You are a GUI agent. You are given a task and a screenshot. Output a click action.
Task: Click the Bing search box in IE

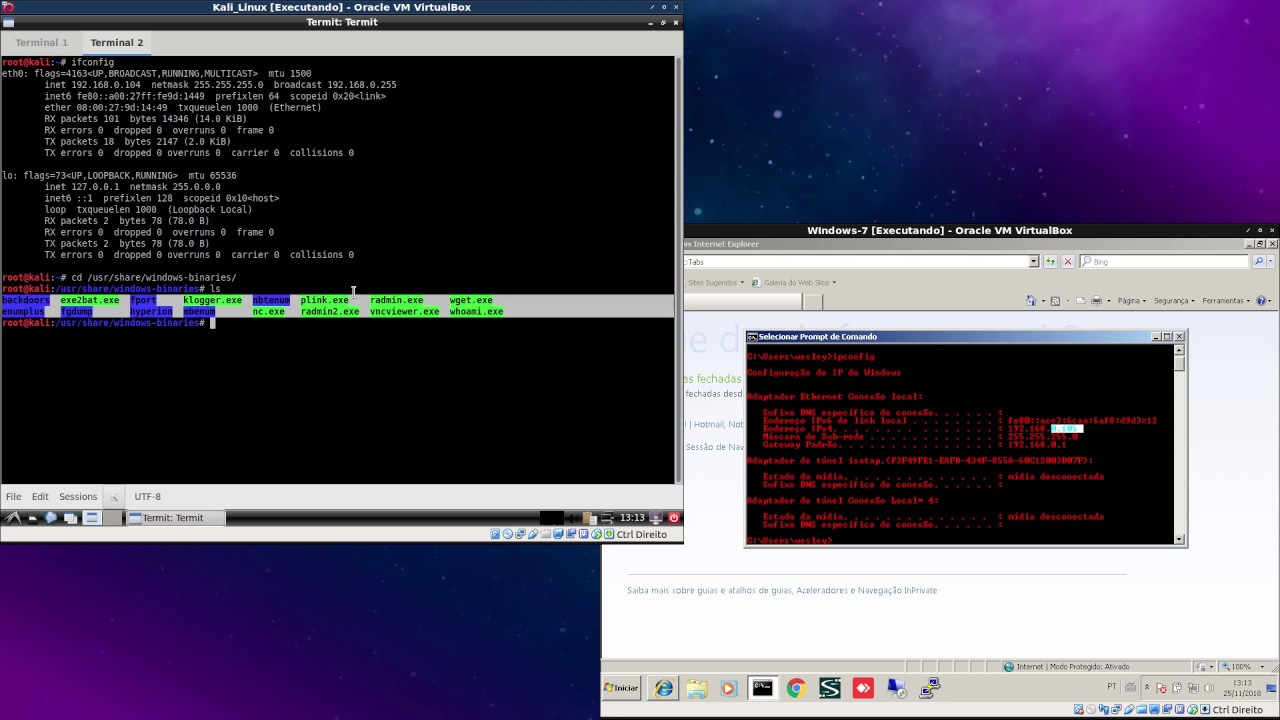(x=1163, y=261)
